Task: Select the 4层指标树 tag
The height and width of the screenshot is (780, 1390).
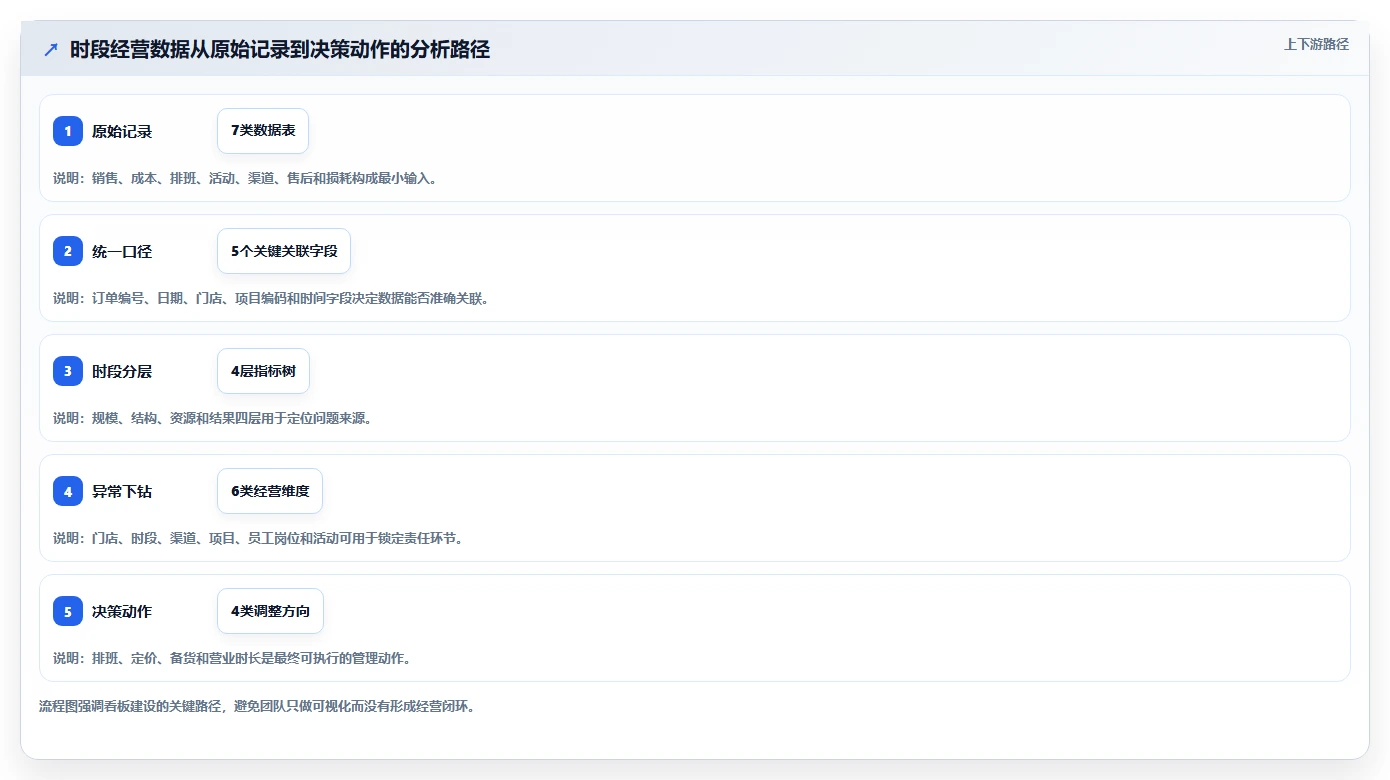Action: click(263, 371)
